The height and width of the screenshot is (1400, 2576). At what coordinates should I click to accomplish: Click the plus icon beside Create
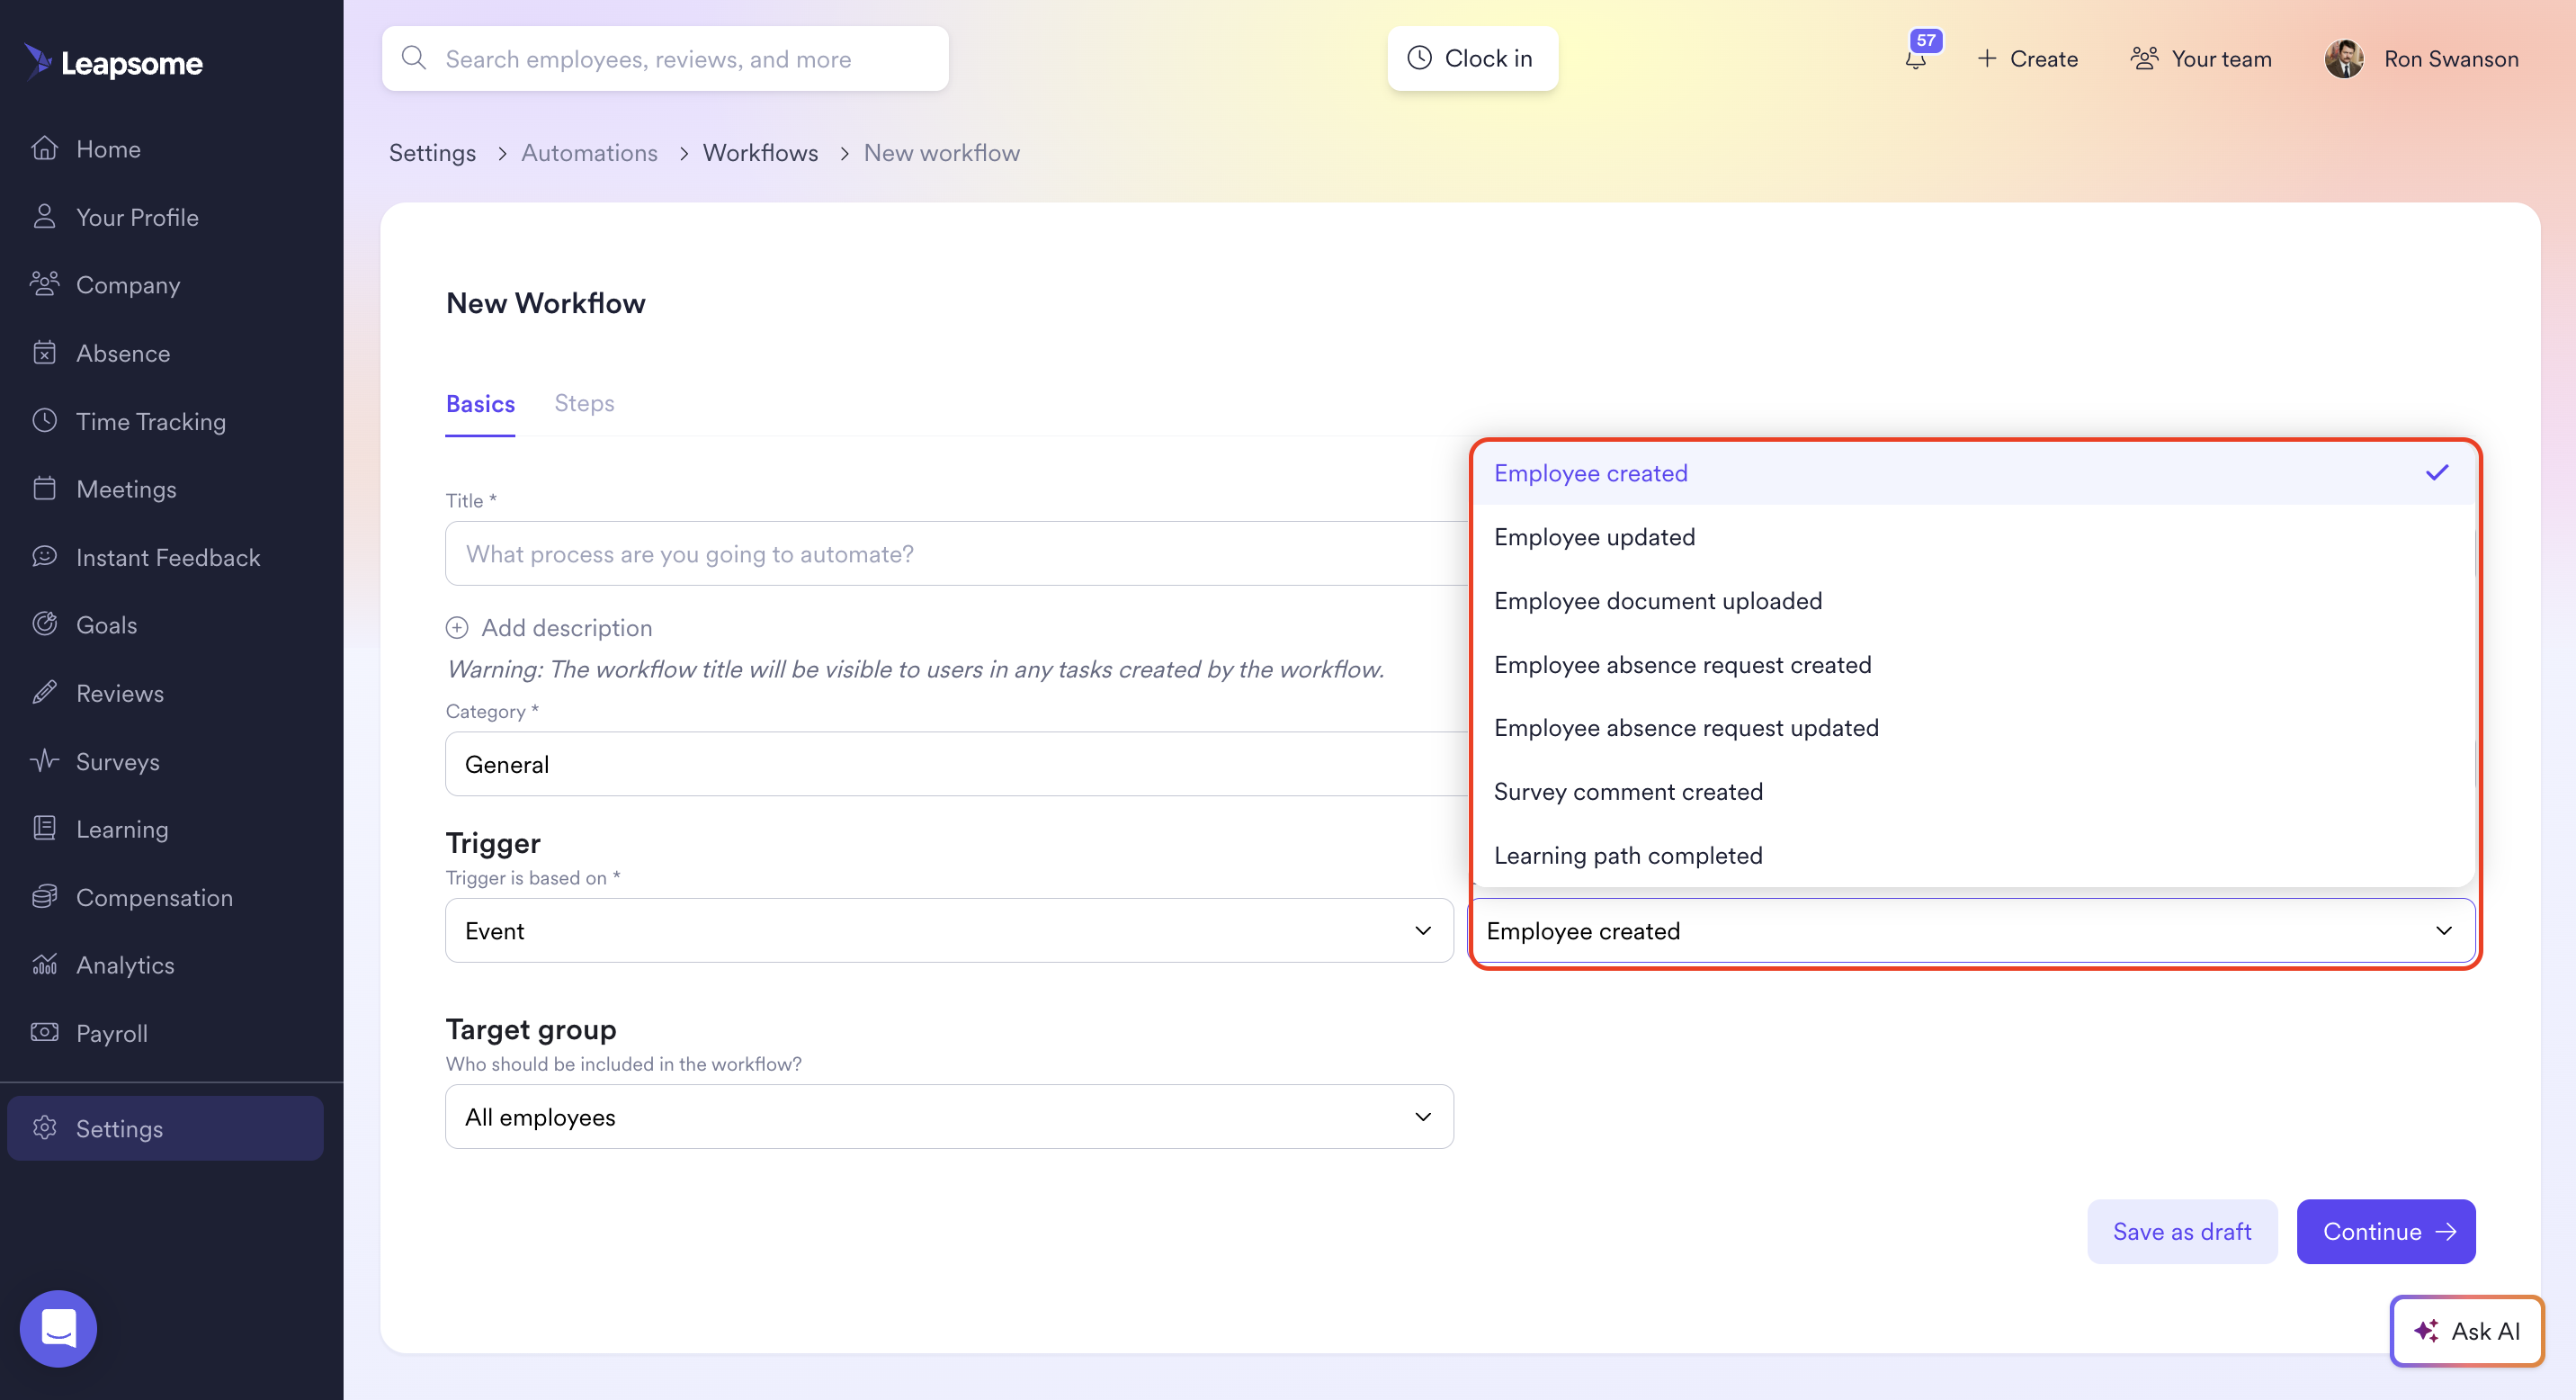[1987, 58]
